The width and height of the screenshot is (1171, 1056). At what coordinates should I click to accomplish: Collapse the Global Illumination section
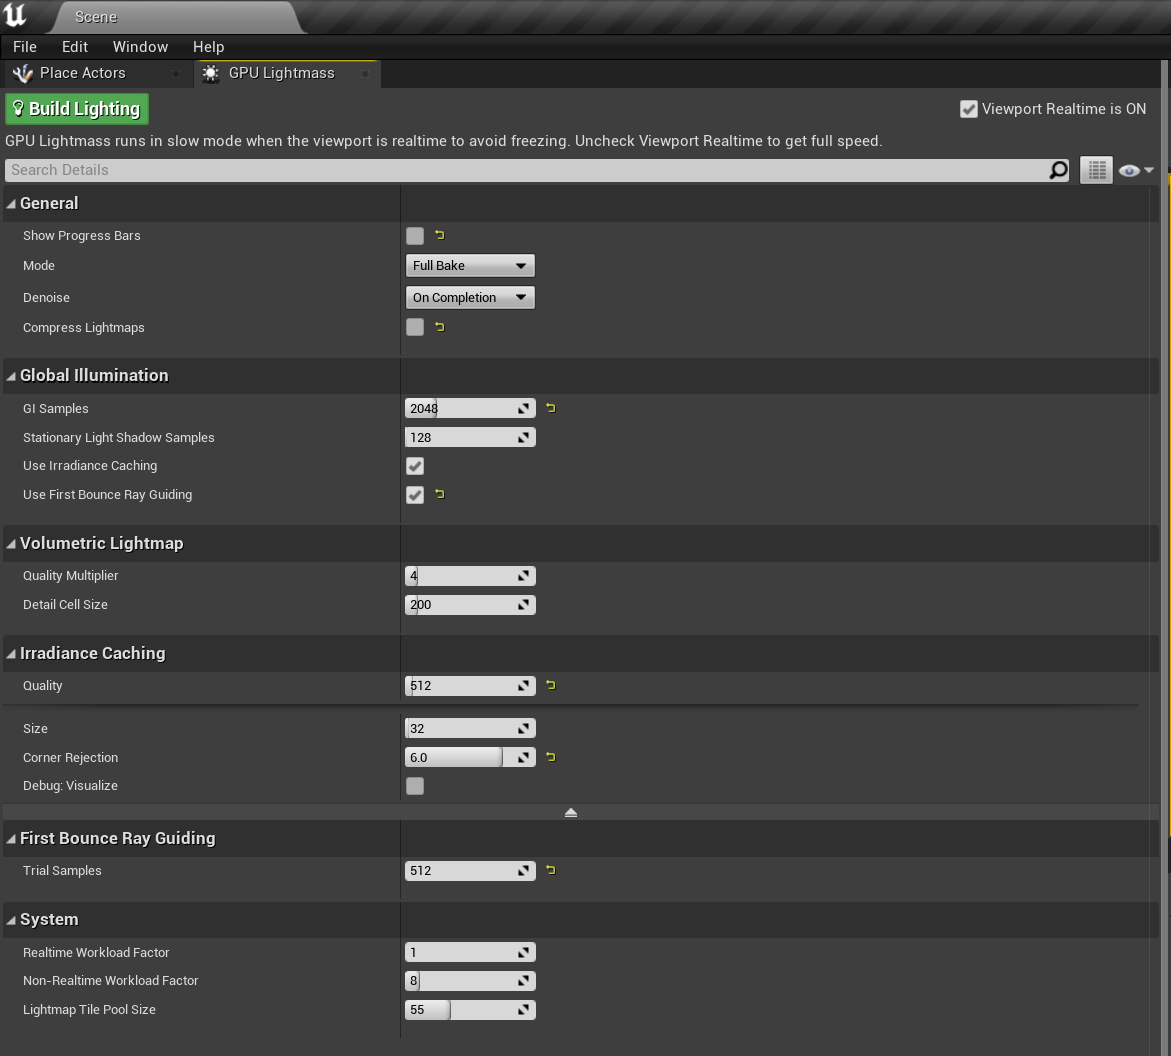tap(11, 376)
